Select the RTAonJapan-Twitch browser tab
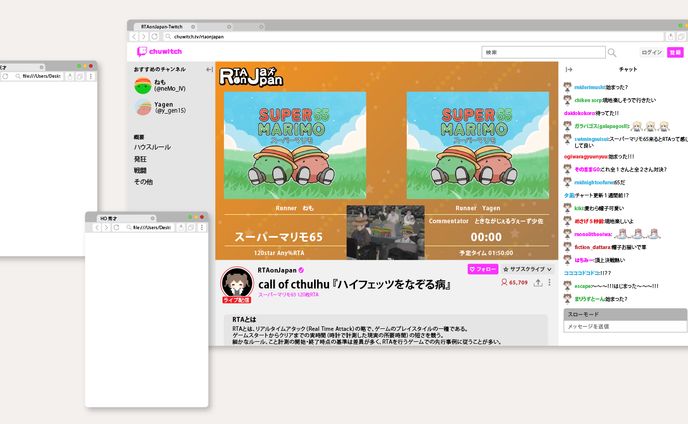The height and width of the screenshot is (424, 688). [x=165, y=27]
